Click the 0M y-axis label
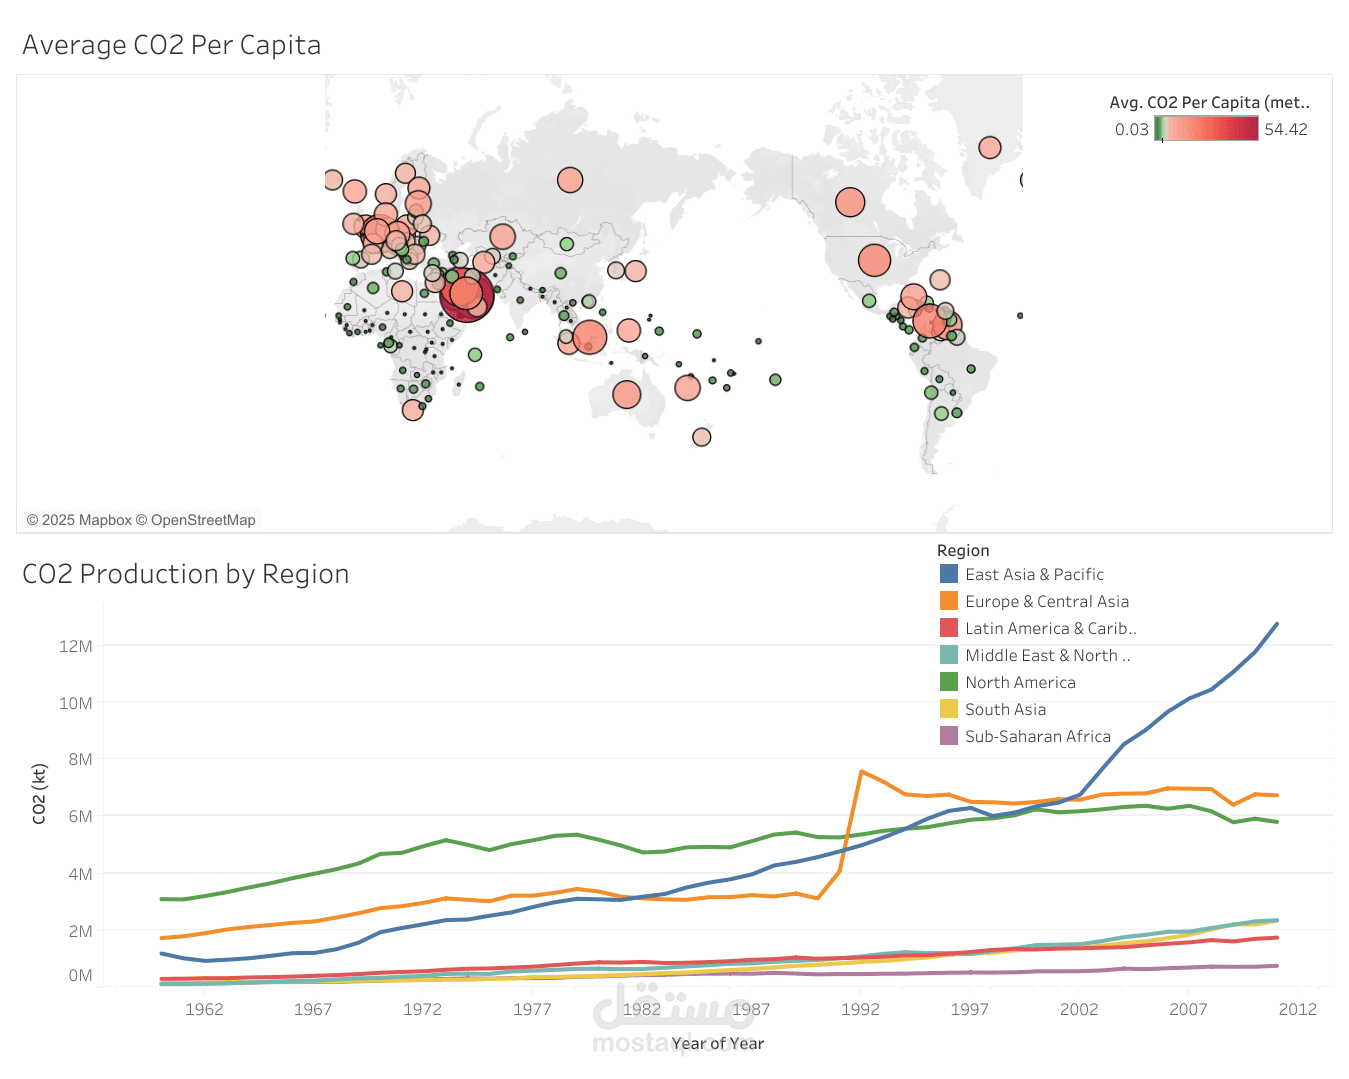Screen dimensions: 1349x1079 (x=80, y=976)
